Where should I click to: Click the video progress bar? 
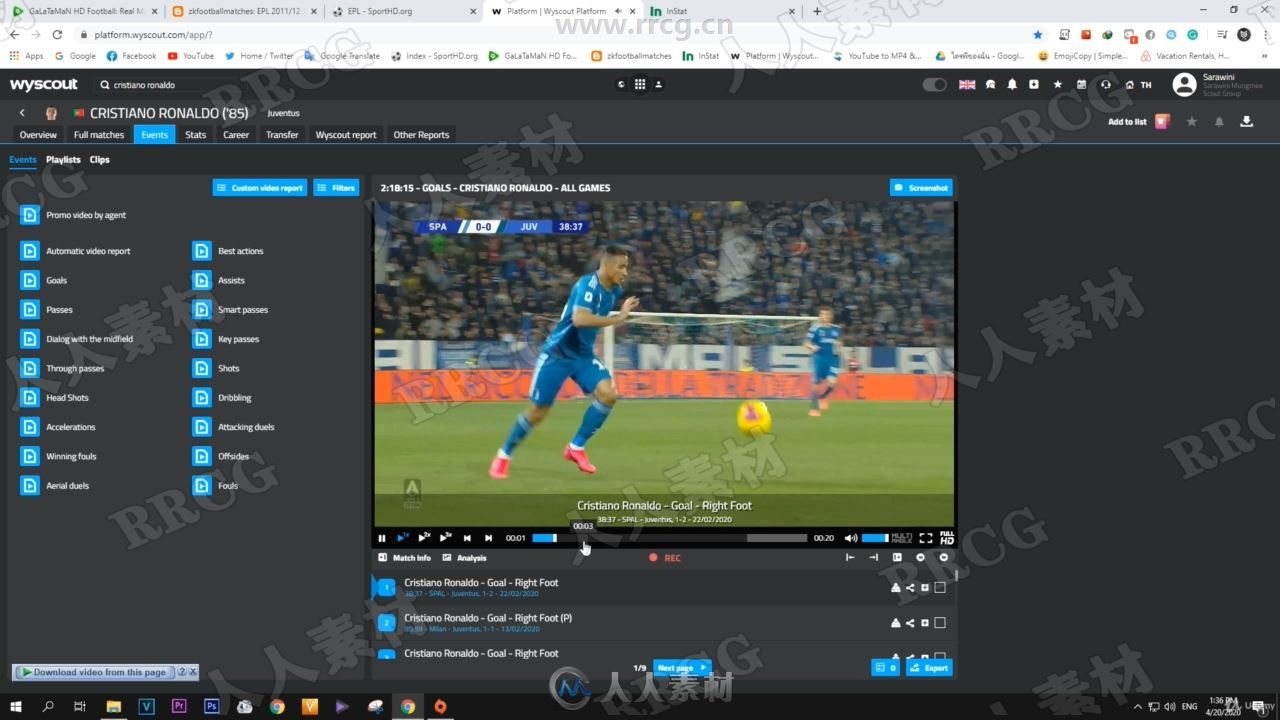(669, 538)
